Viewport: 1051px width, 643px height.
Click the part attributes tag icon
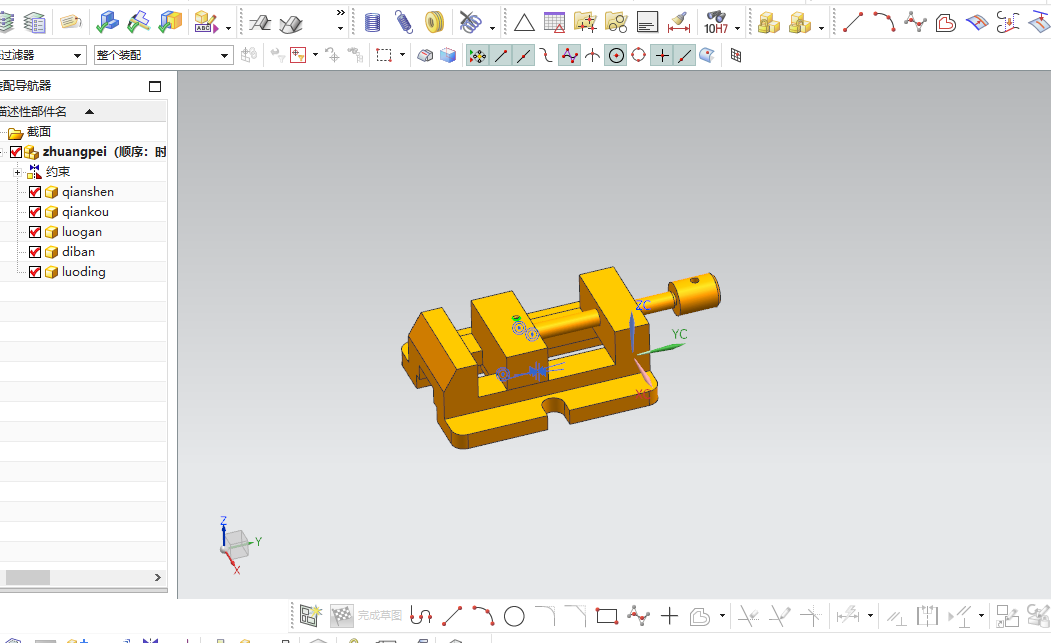(70, 22)
